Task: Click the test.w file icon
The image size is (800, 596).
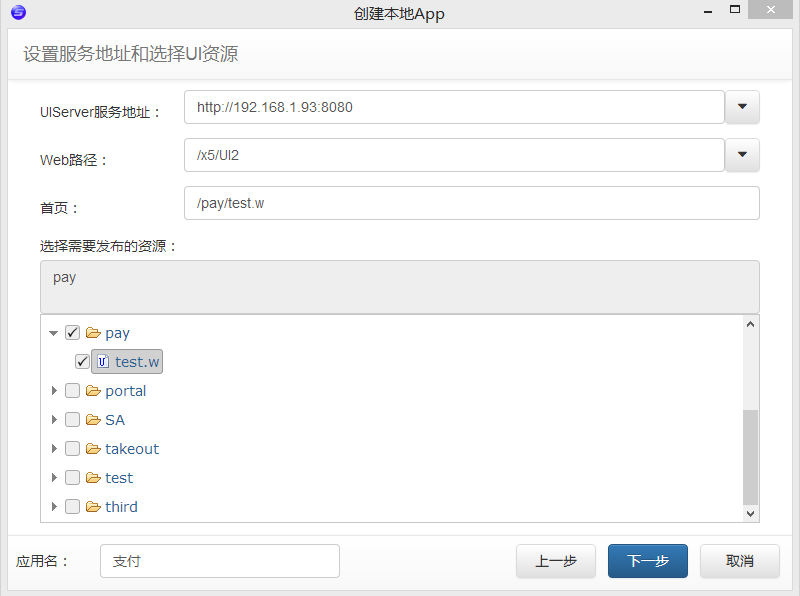Action: pyautogui.click(x=103, y=362)
